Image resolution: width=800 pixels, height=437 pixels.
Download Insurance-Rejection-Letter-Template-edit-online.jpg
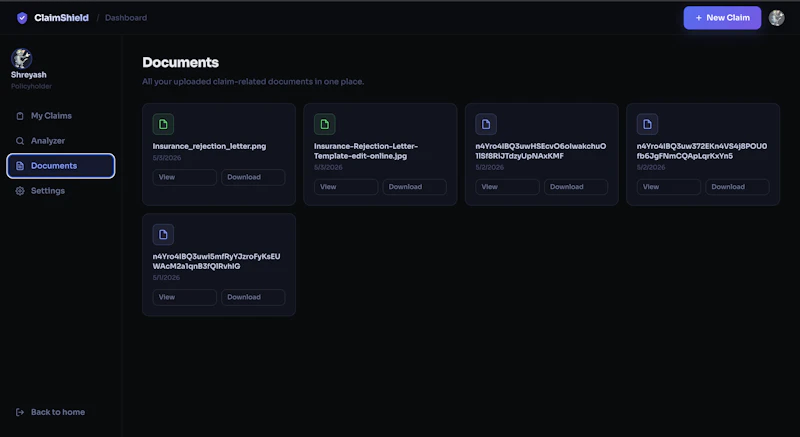[x=414, y=187]
